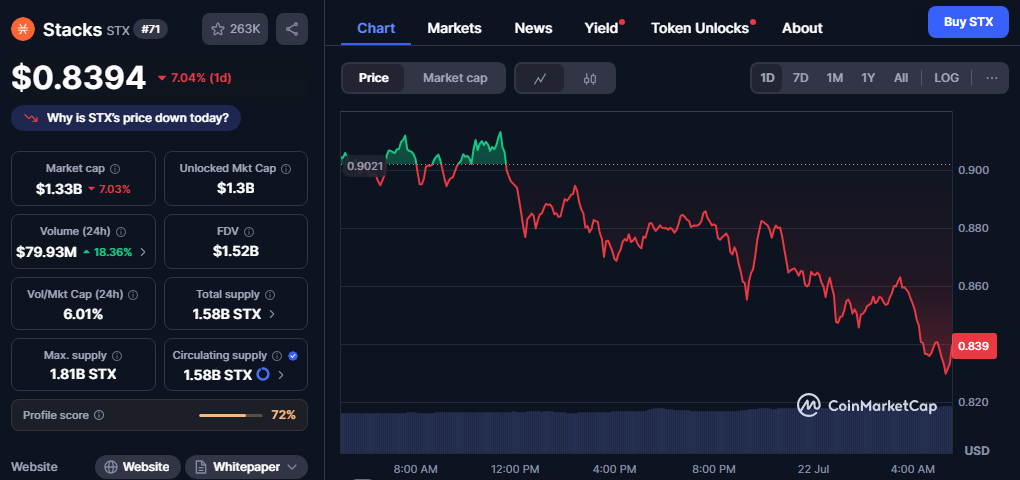Click the Profile score 72% bar

pos(231,415)
